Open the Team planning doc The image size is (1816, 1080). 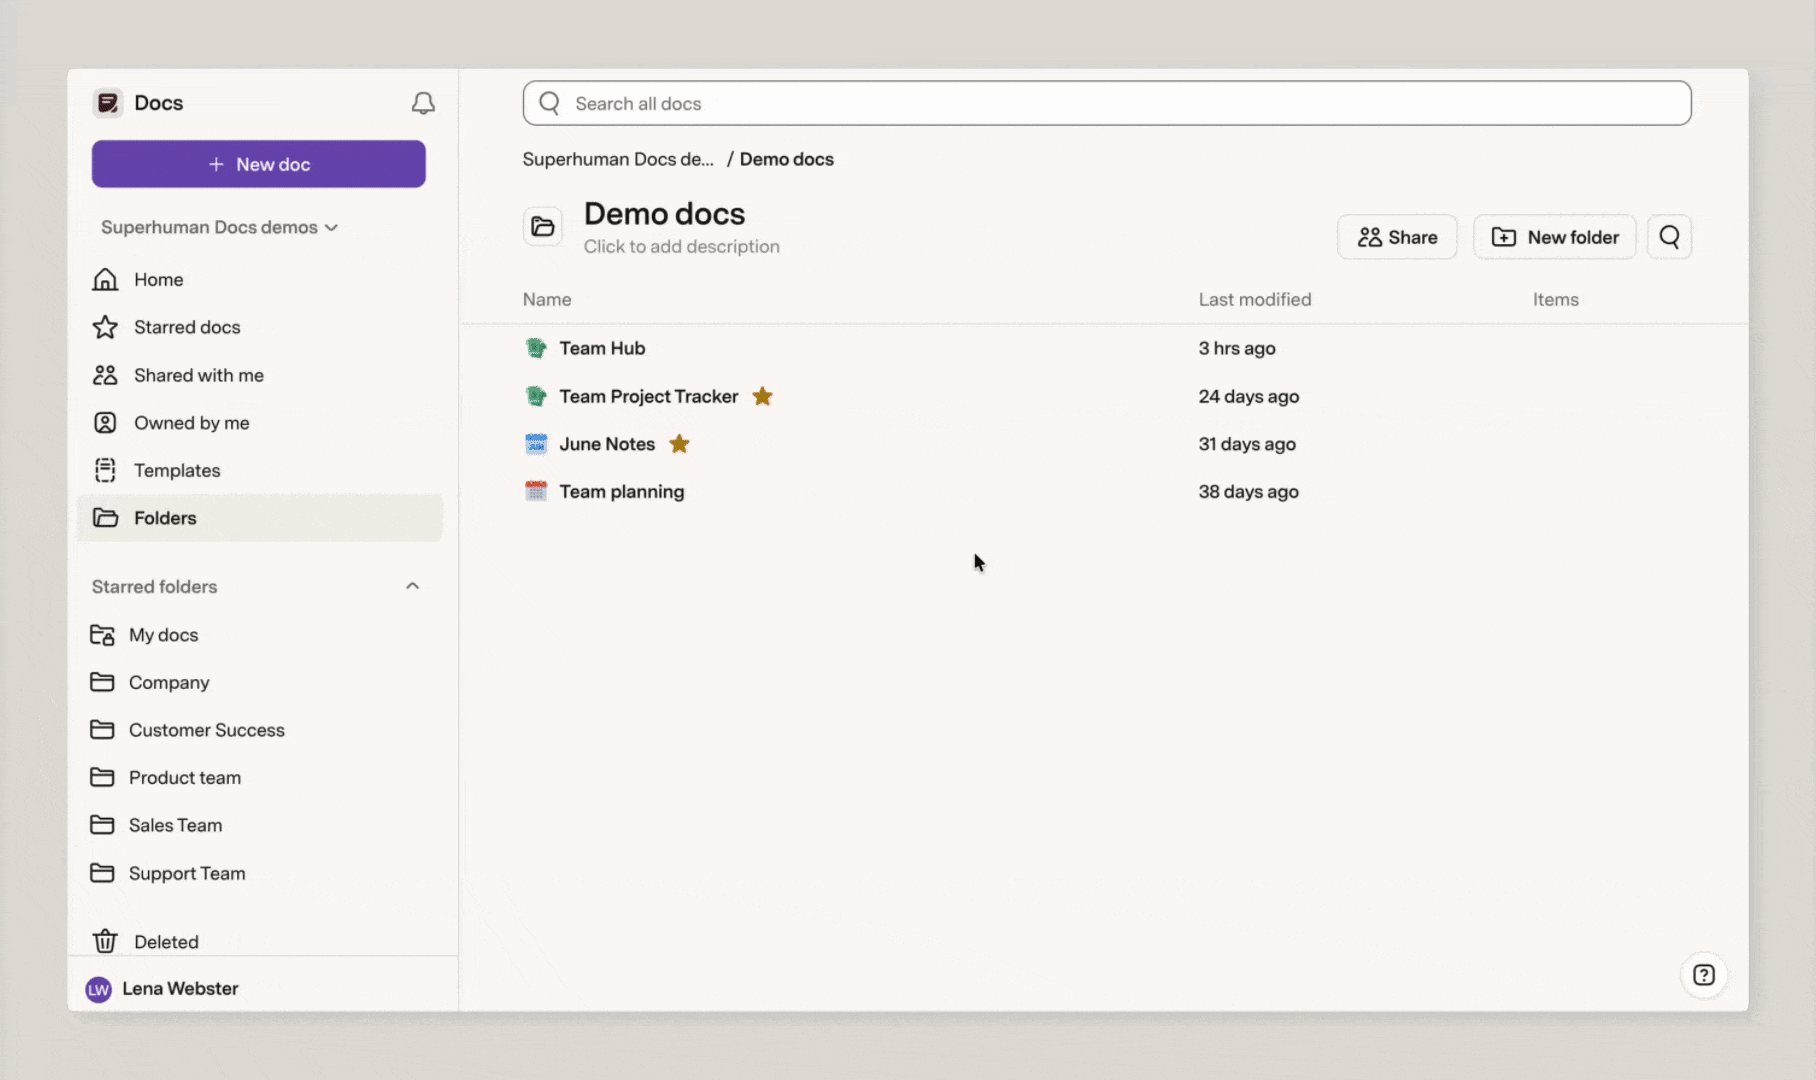(622, 491)
